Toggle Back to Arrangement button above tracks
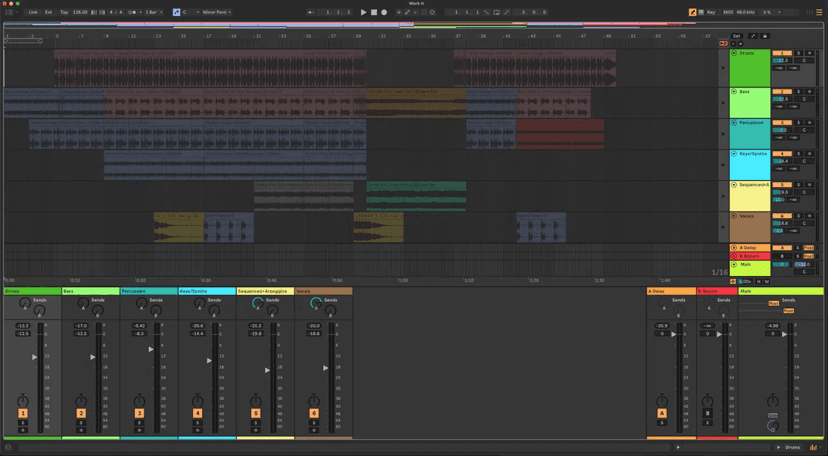The width and height of the screenshot is (828, 456). 723,43
